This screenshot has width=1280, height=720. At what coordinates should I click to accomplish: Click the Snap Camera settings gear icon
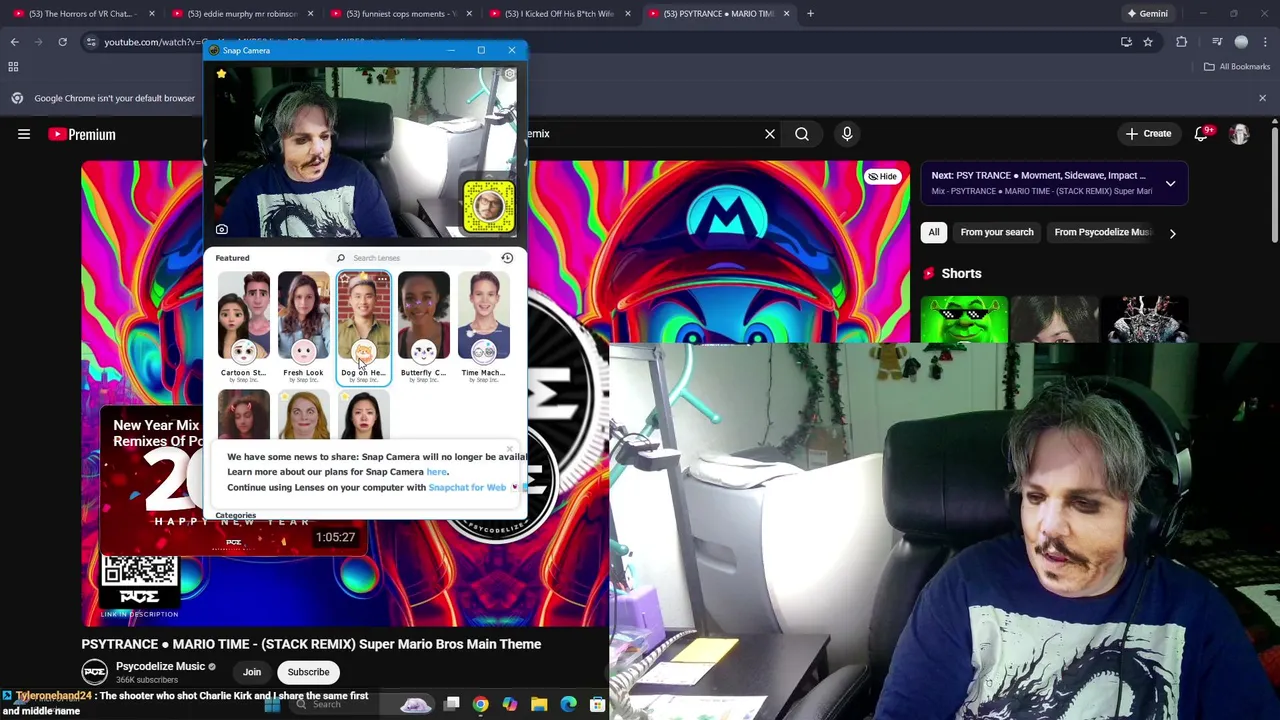(509, 75)
